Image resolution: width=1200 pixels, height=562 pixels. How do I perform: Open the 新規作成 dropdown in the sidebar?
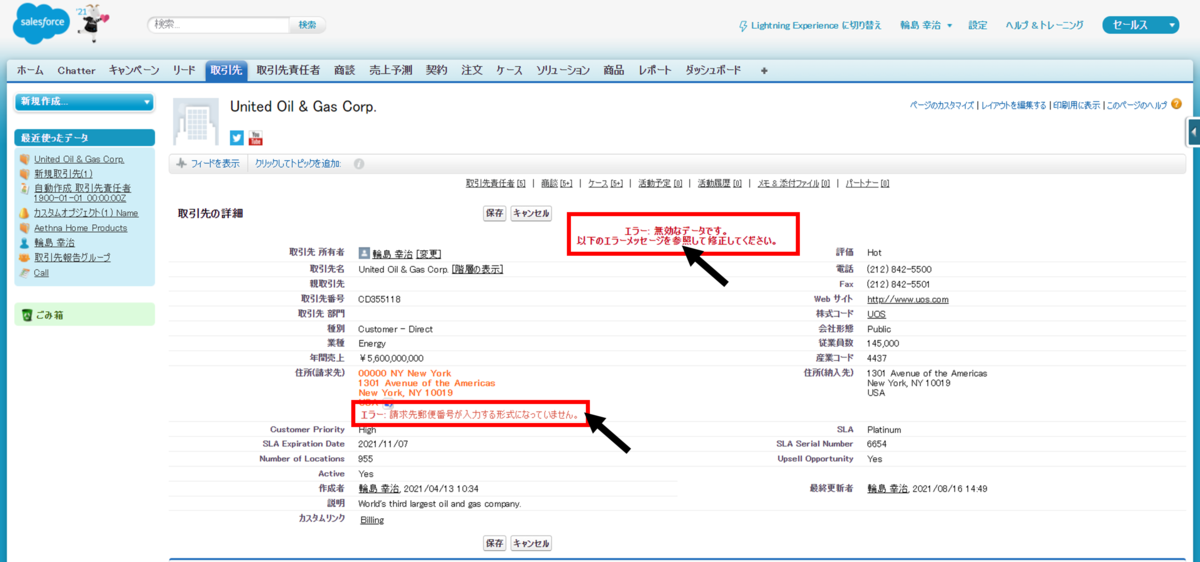click(x=85, y=101)
